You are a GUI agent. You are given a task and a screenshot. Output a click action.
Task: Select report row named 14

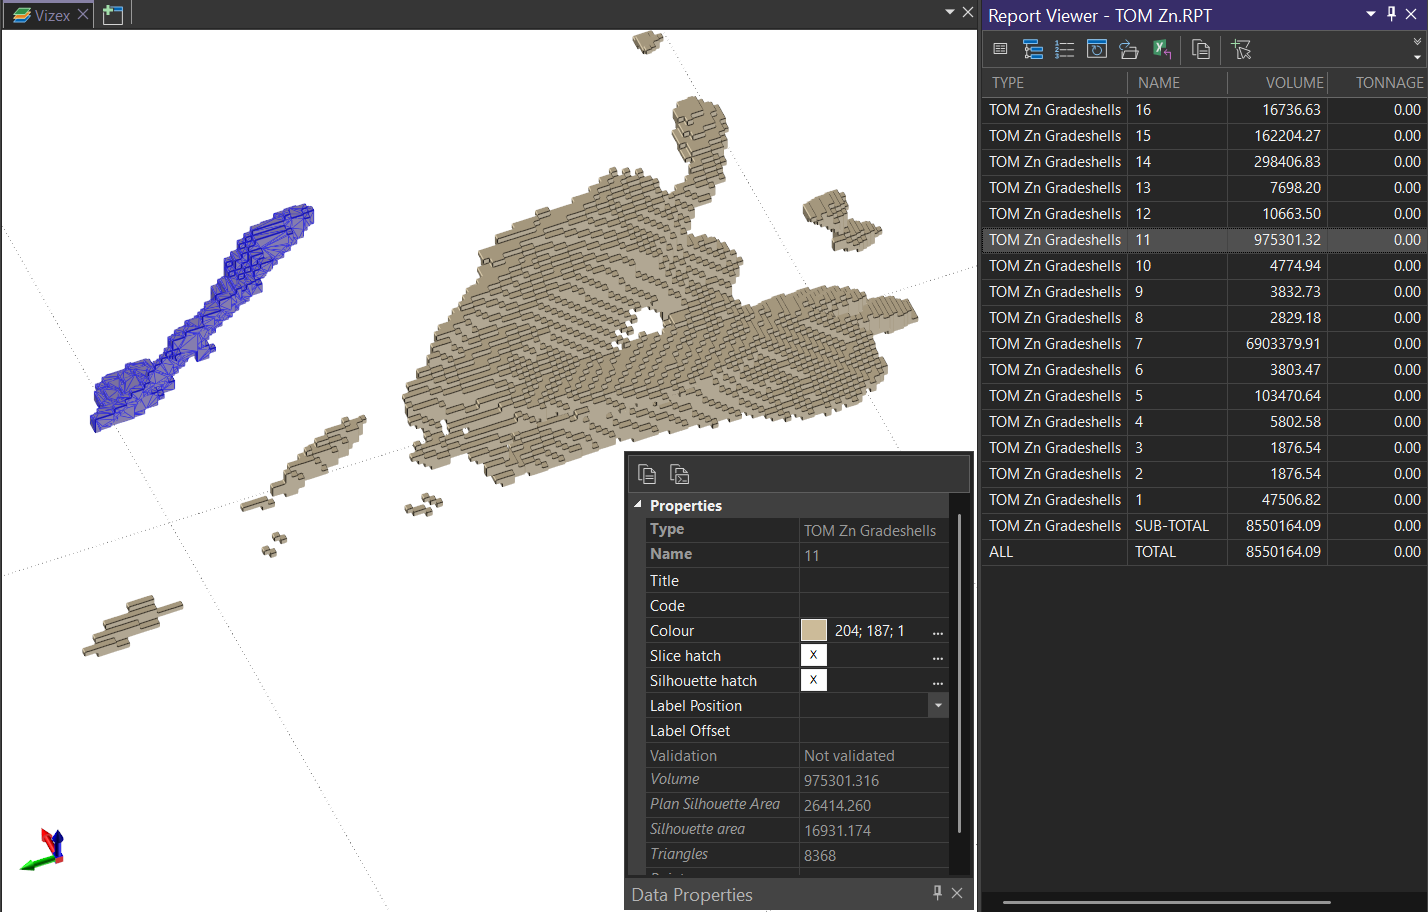point(1204,162)
